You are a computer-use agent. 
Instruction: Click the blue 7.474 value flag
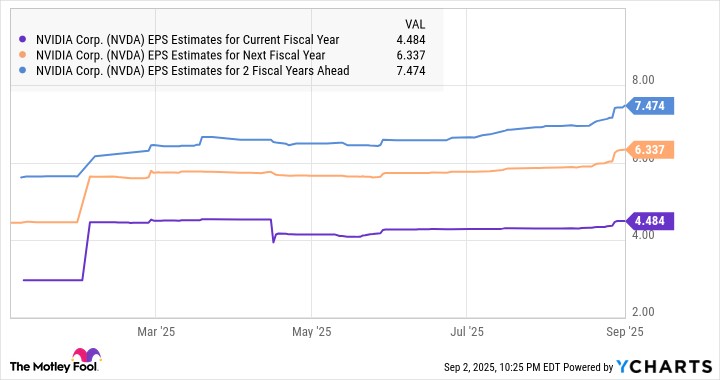pos(650,106)
